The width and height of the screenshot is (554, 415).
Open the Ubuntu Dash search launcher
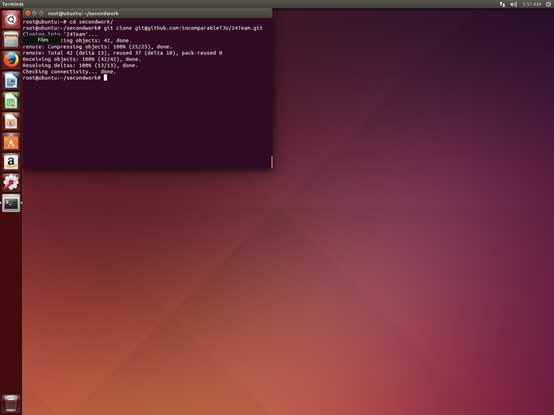[x=11, y=20]
